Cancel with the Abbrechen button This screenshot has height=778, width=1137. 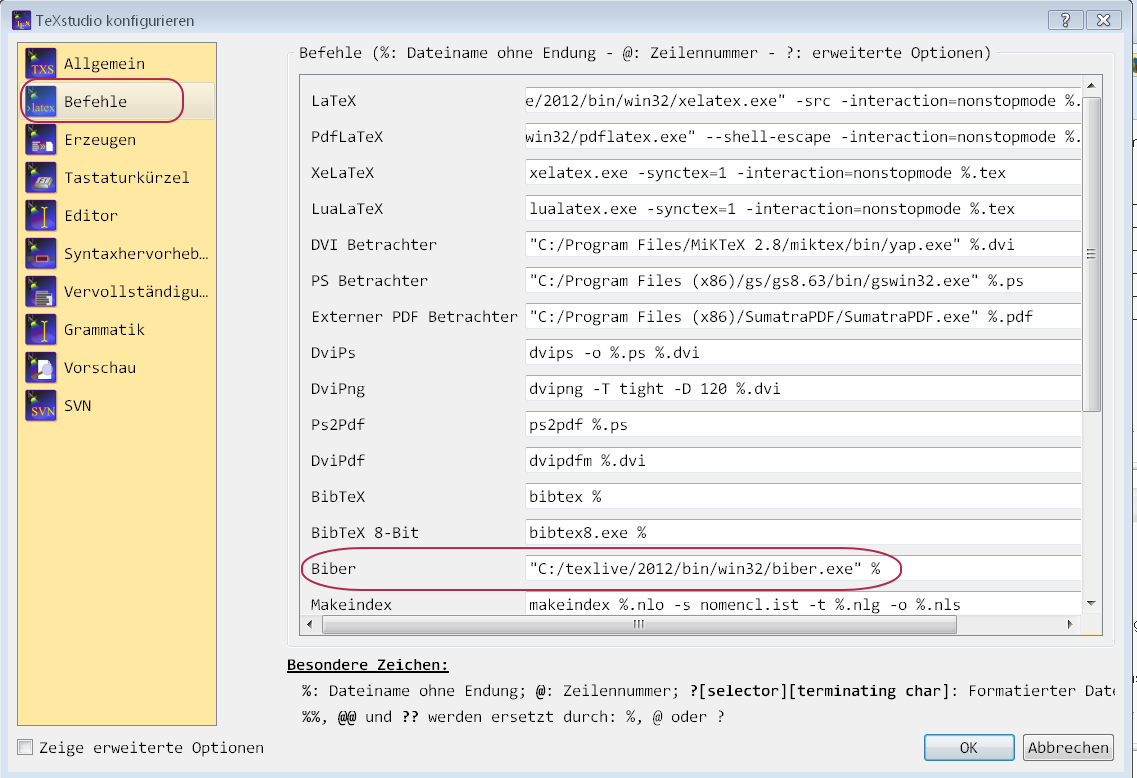[x=1068, y=748]
